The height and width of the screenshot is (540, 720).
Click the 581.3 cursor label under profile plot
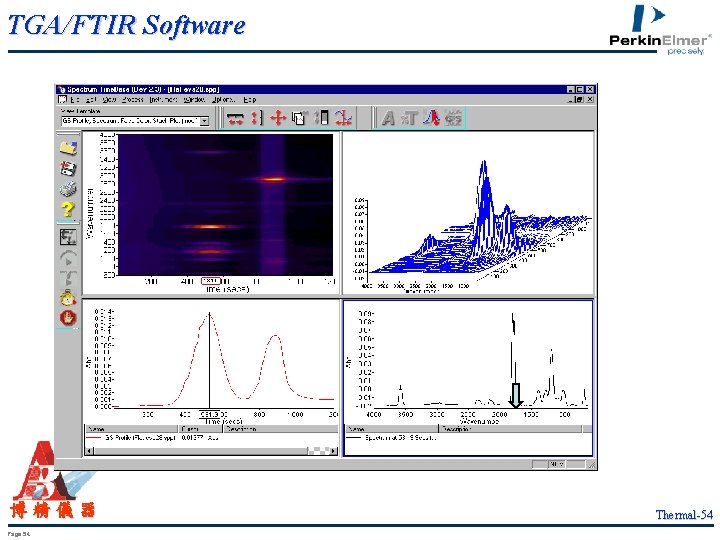click(209, 415)
